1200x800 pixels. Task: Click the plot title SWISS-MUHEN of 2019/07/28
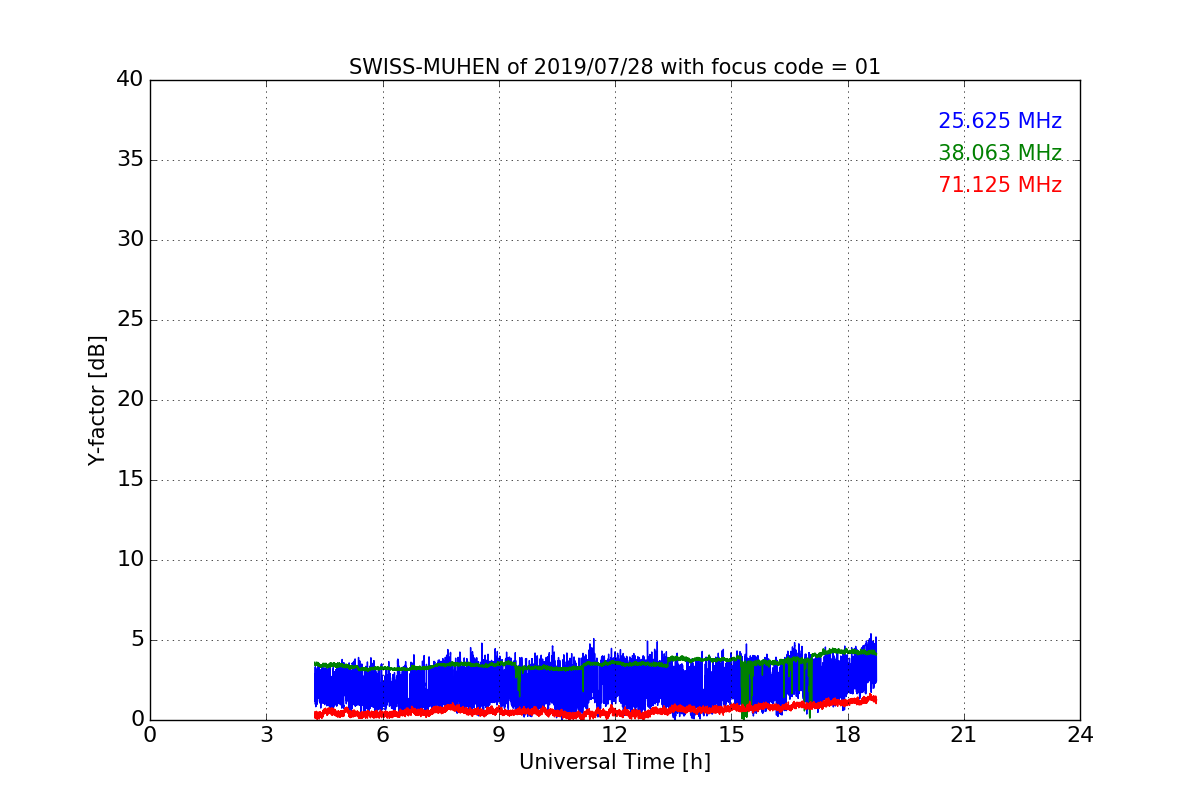tap(614, 67)
